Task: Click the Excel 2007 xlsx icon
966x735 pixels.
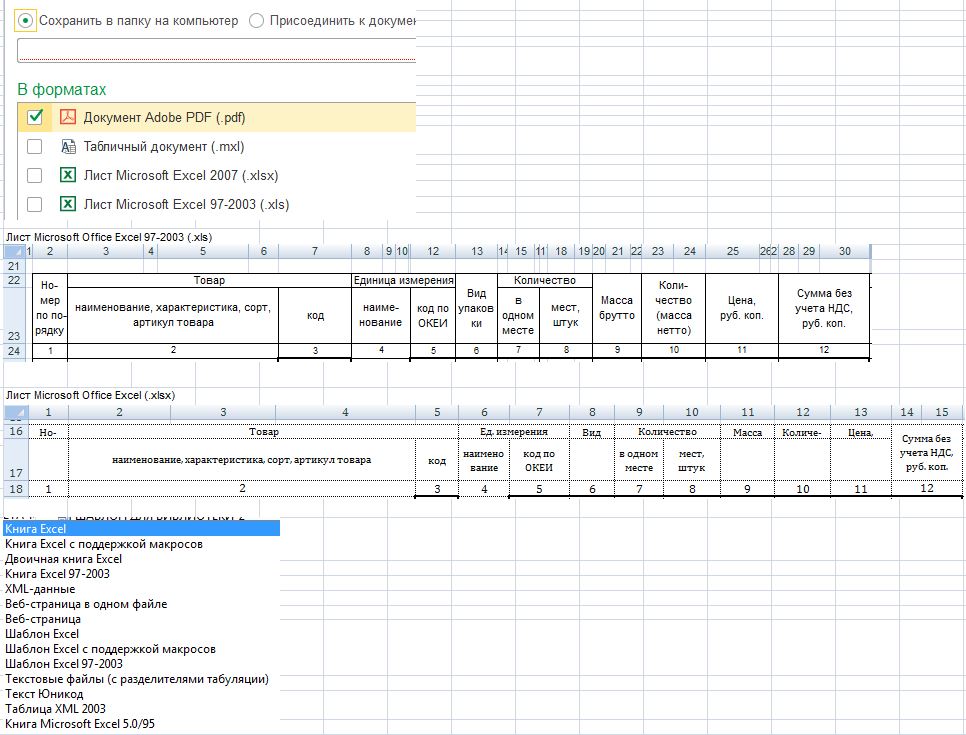Action: click(68, 175)
